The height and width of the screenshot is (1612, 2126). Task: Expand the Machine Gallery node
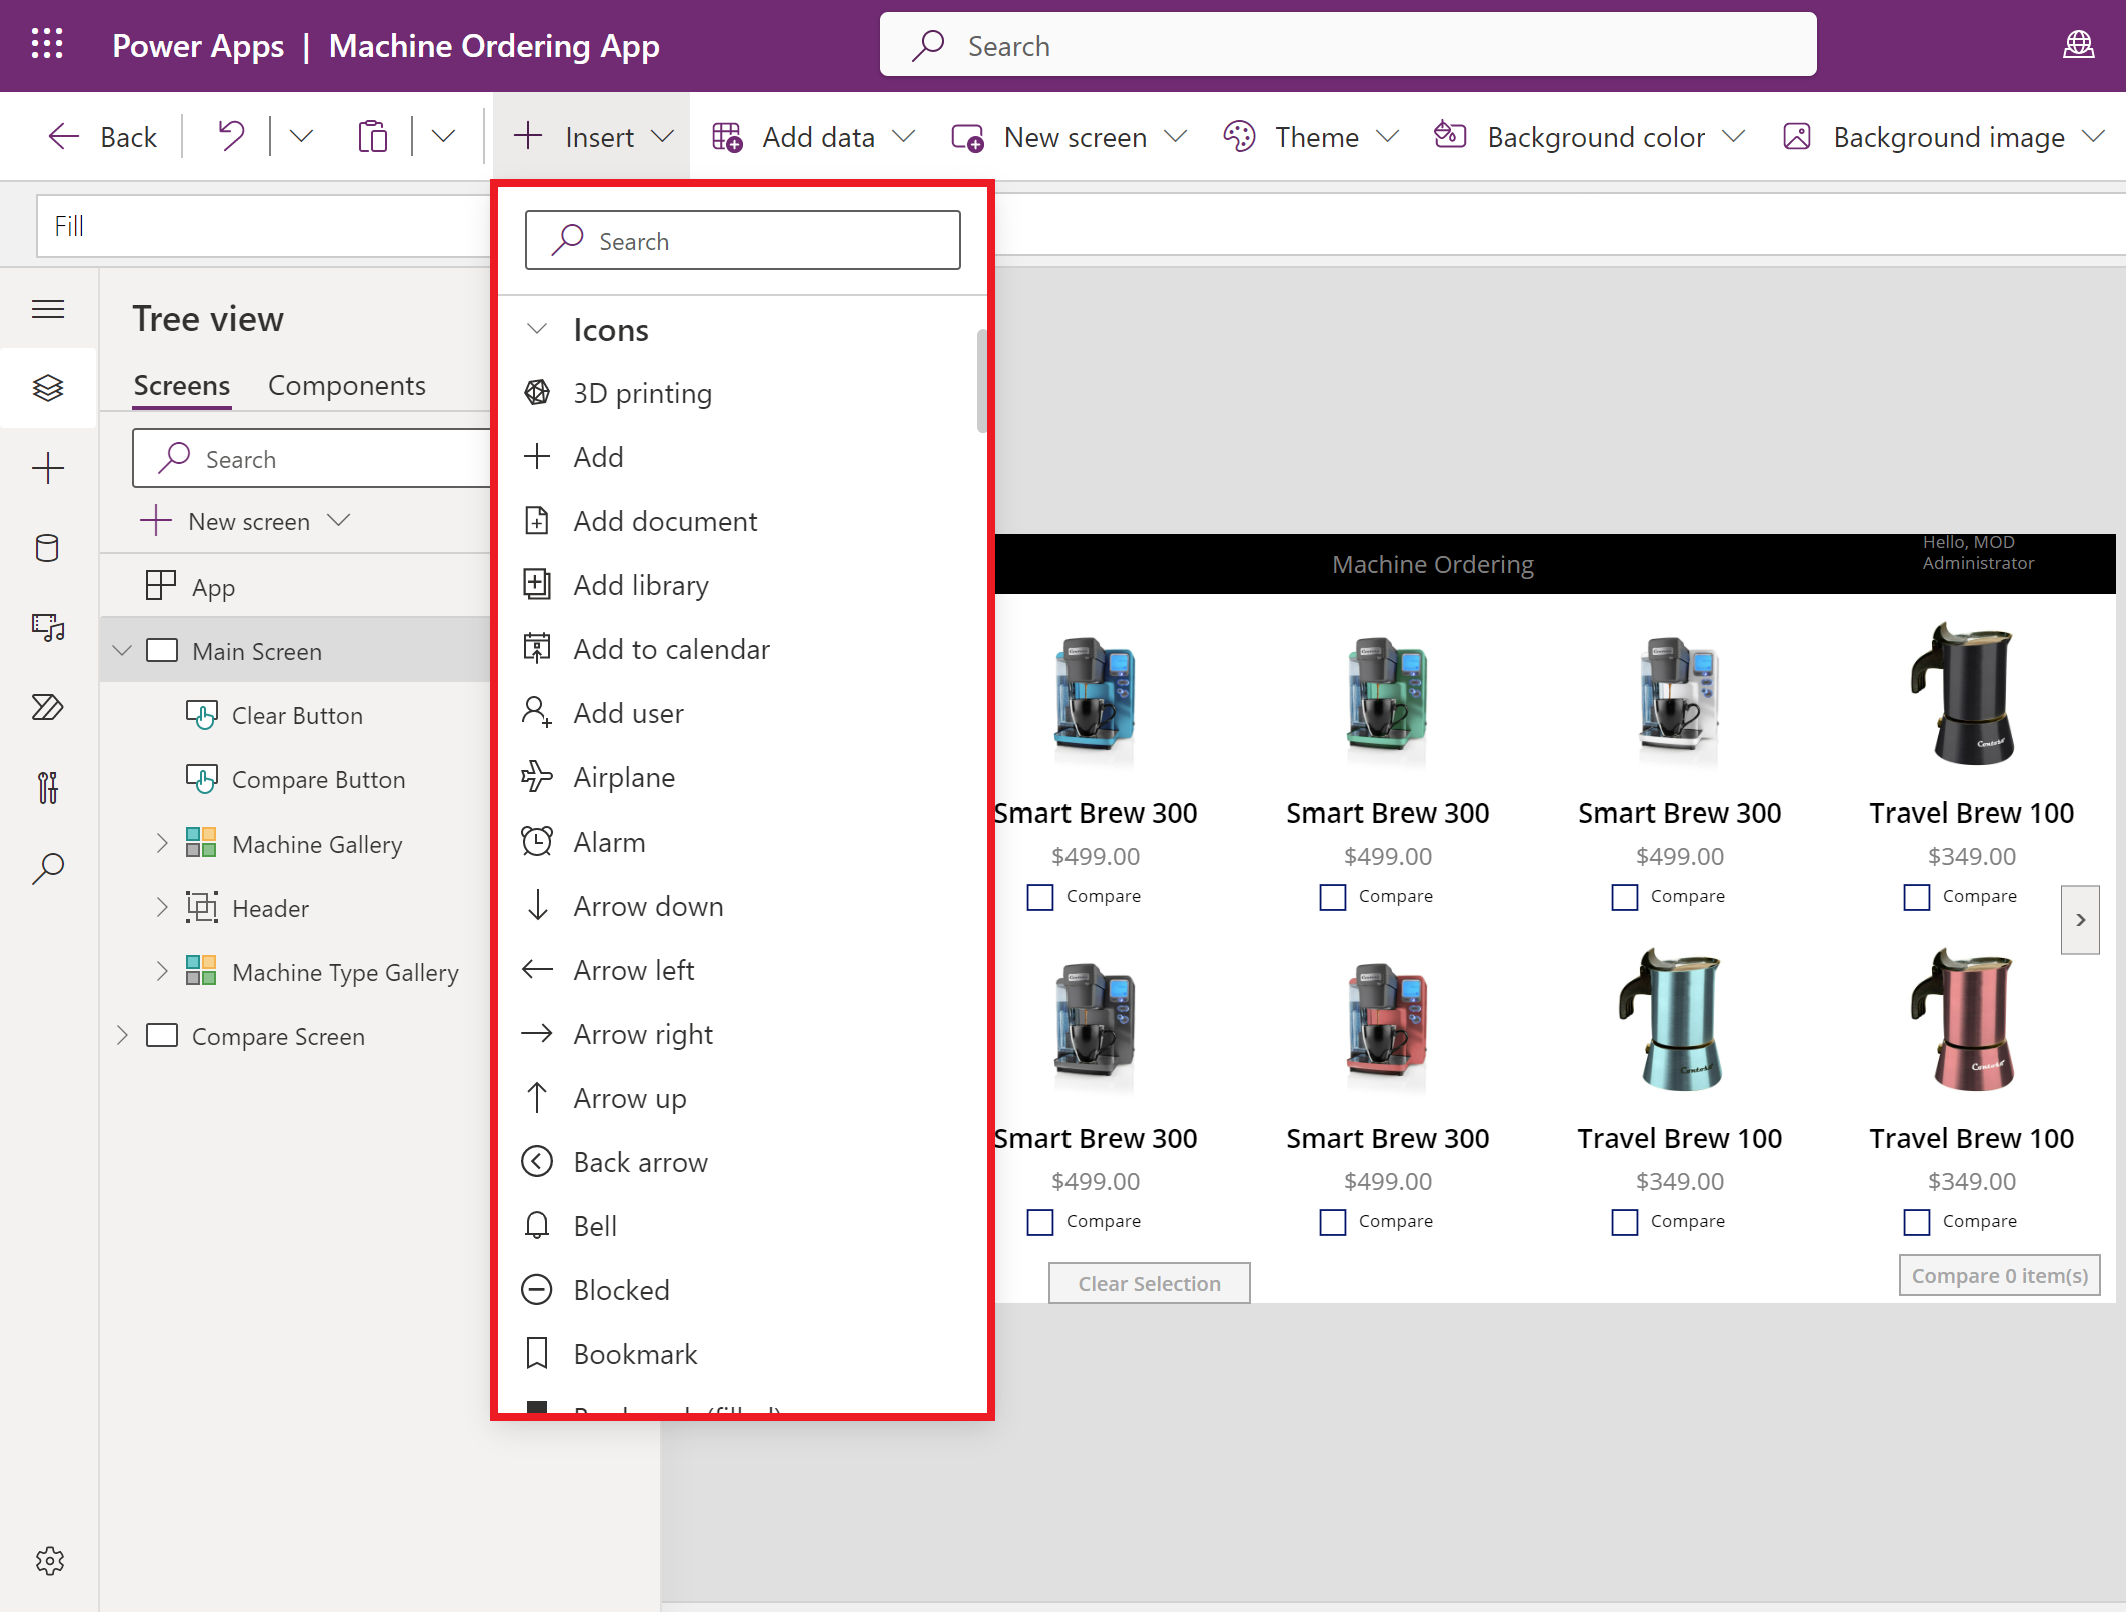(162, 844)
